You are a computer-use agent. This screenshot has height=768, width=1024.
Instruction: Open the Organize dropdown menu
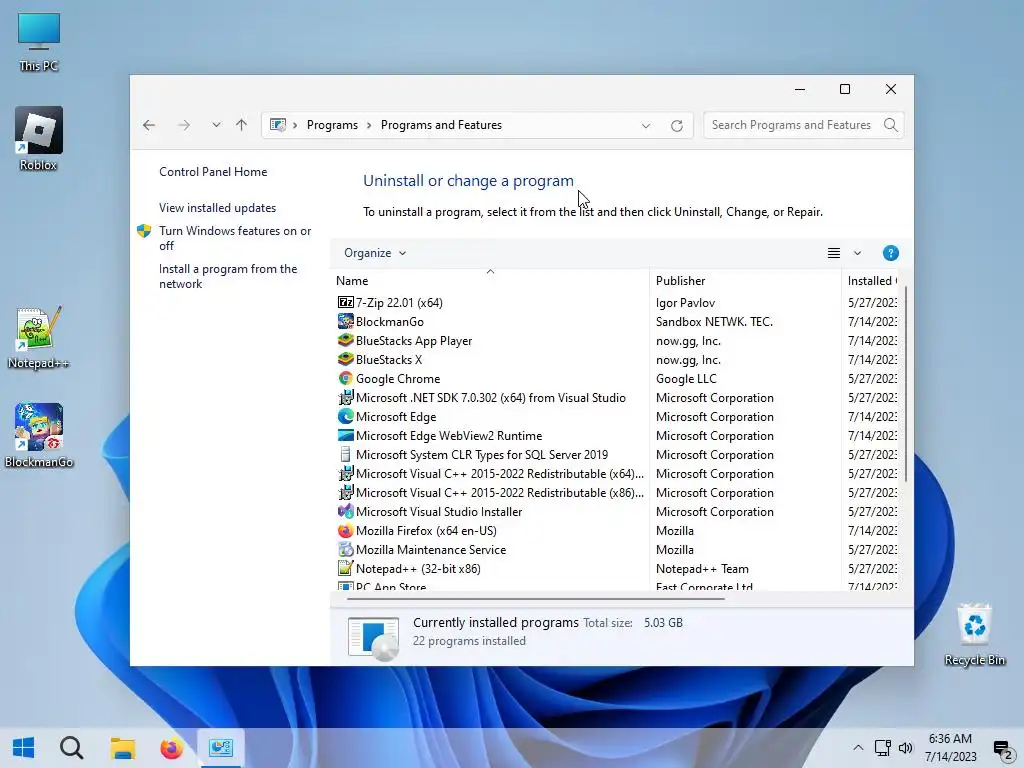(375, 253)
